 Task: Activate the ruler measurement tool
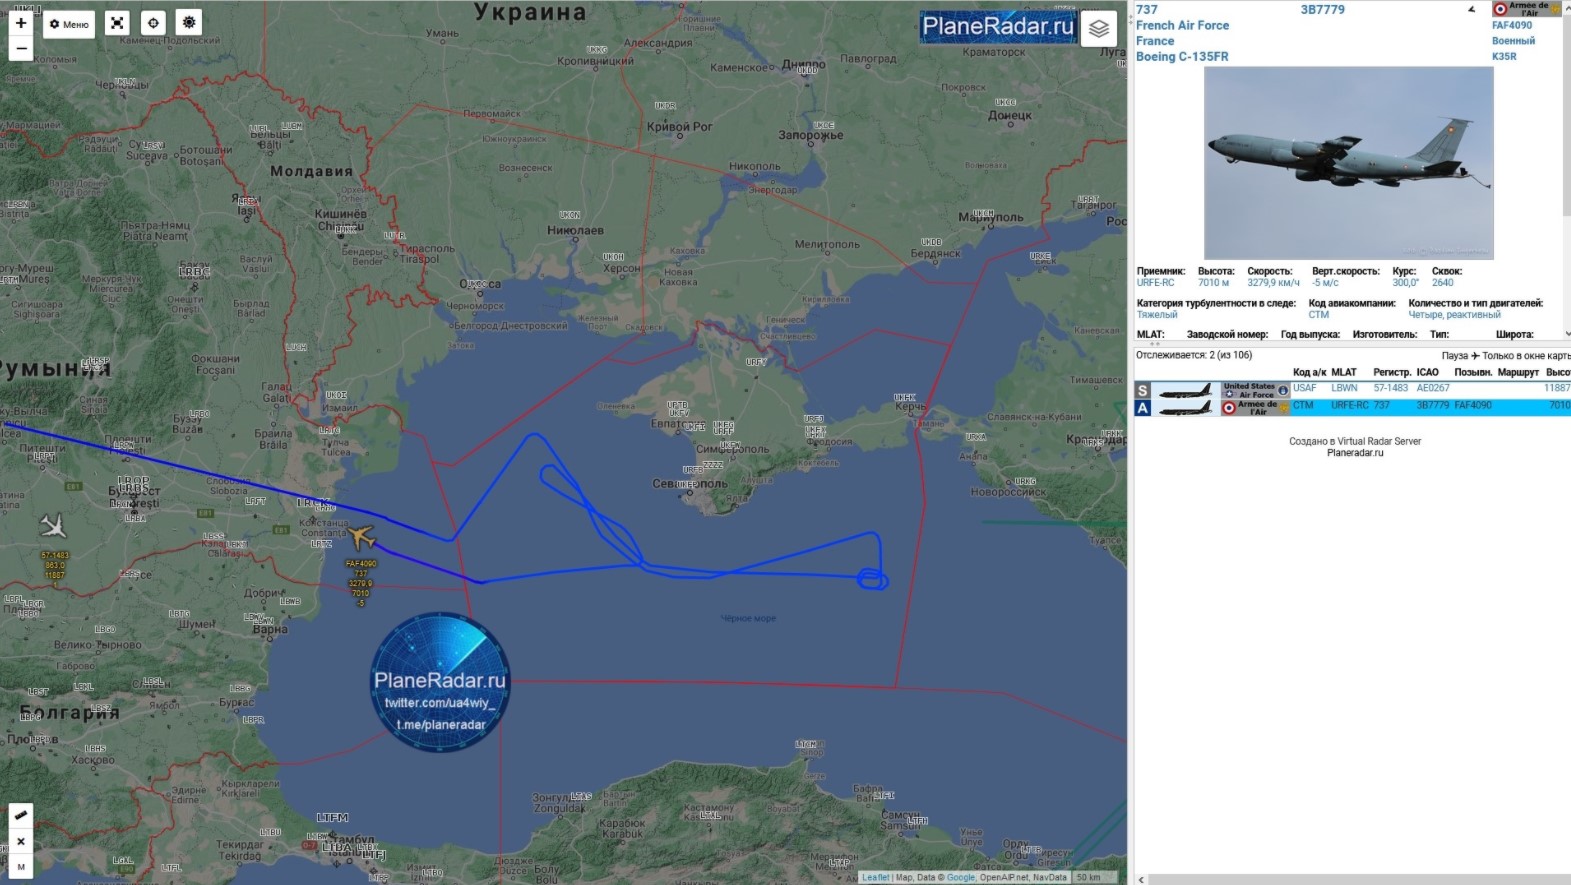coord(21,815)
